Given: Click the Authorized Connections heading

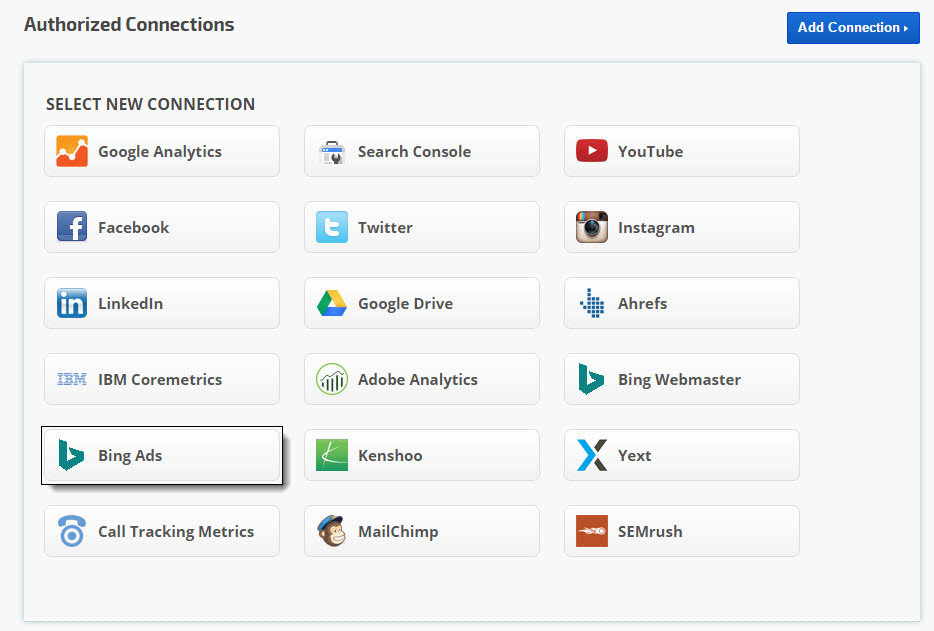Looking at the screenshot, I should (x=129, y=25).
